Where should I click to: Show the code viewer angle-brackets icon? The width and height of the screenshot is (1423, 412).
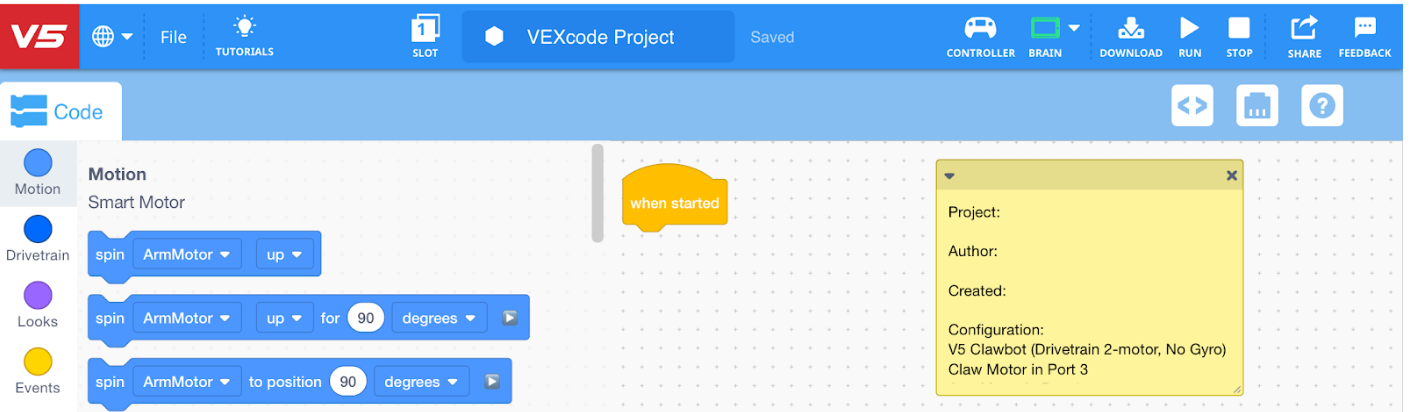point(1192,105)
